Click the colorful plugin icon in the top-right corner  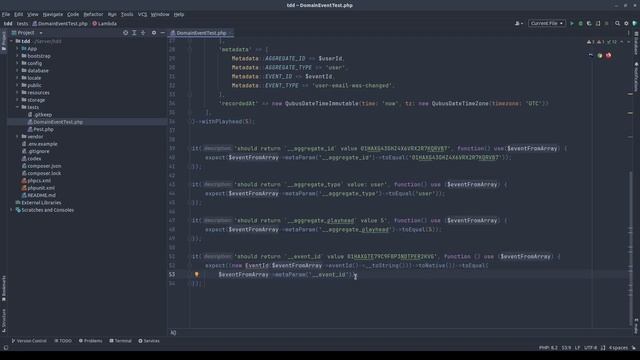[x=634, y=24]
